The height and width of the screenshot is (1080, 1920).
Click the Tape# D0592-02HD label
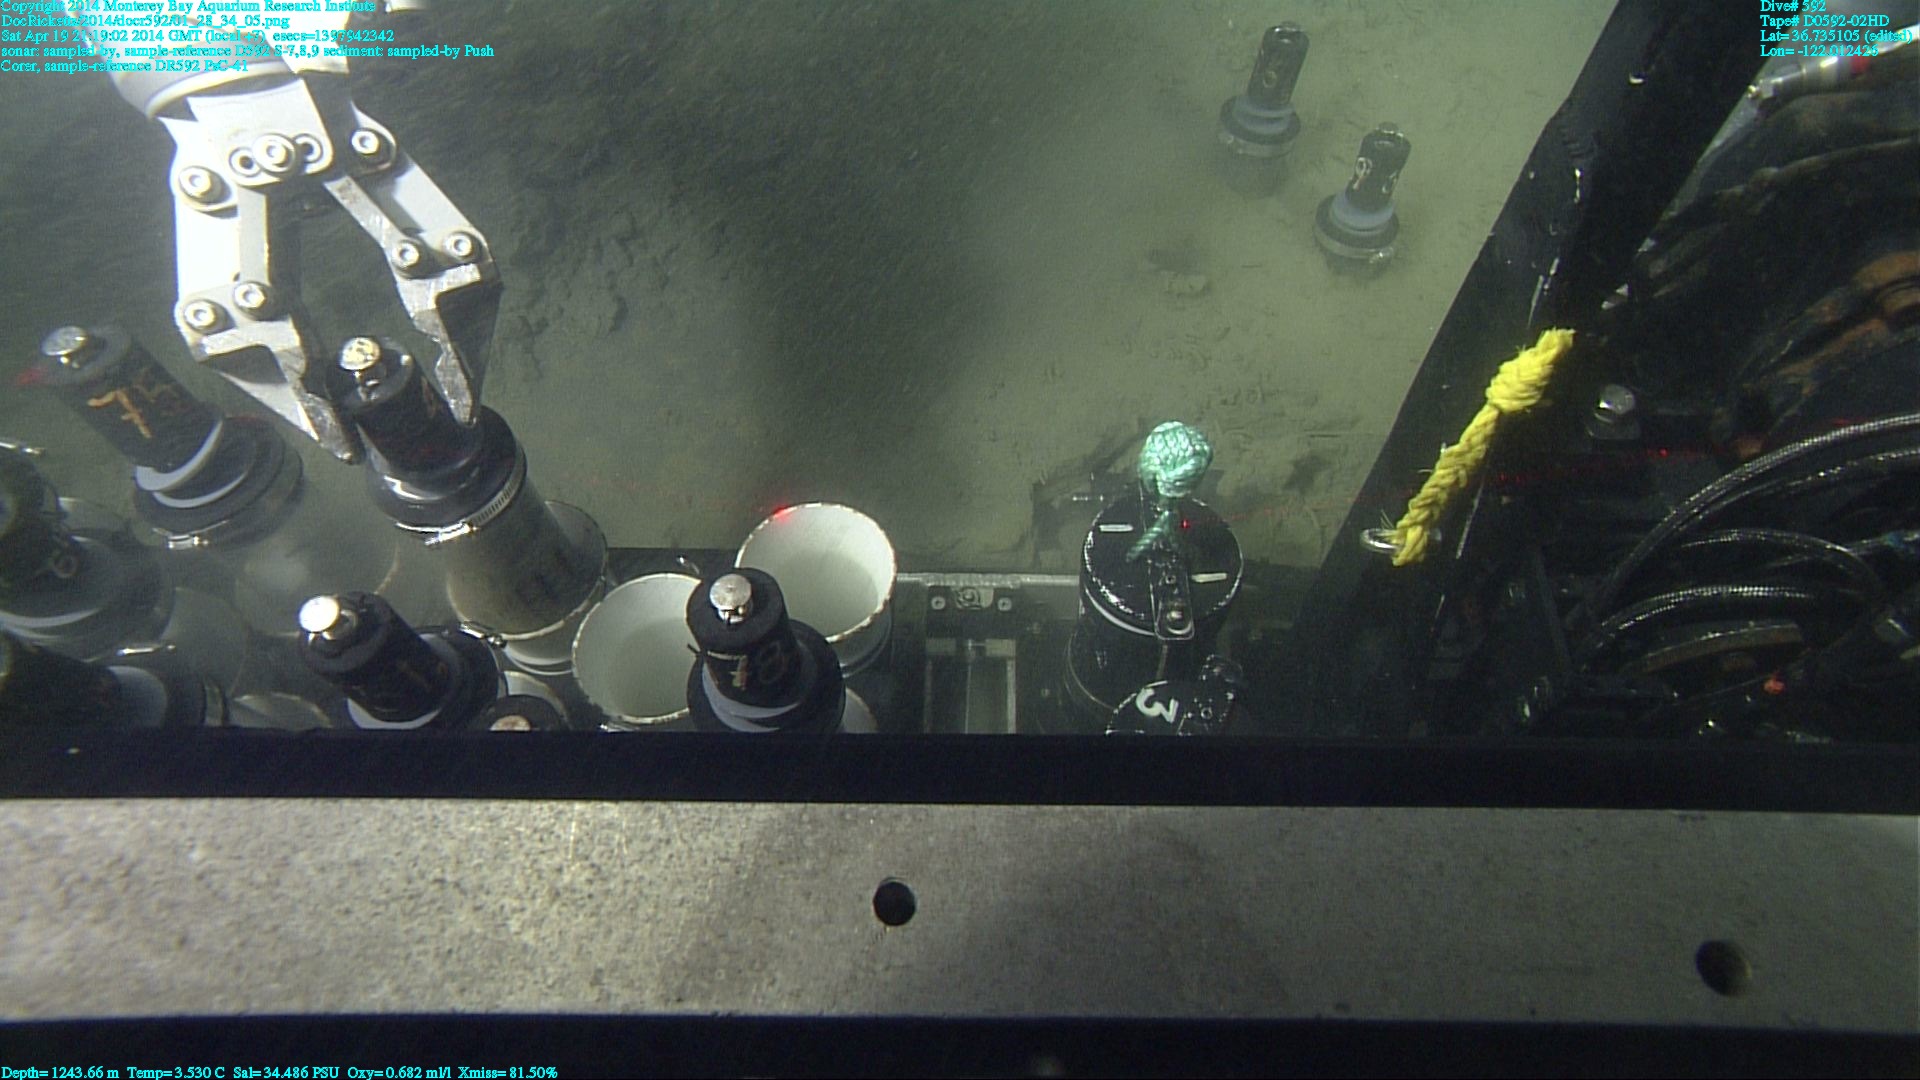(1824, 21)
